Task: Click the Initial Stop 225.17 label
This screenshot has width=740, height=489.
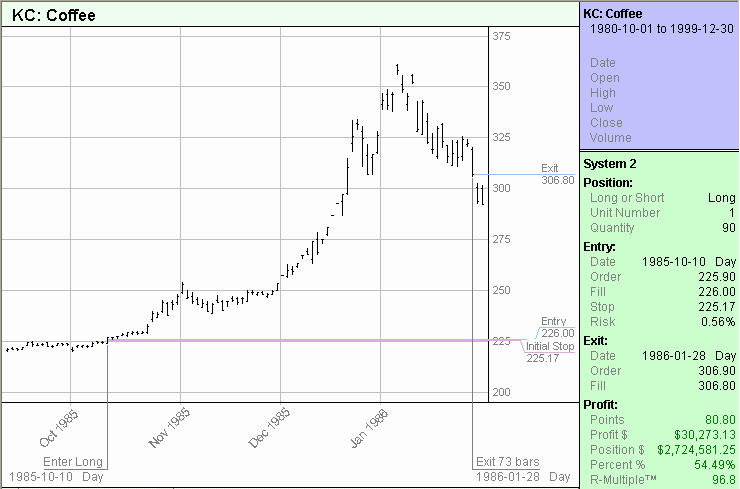Action: [x=549, y=352]
